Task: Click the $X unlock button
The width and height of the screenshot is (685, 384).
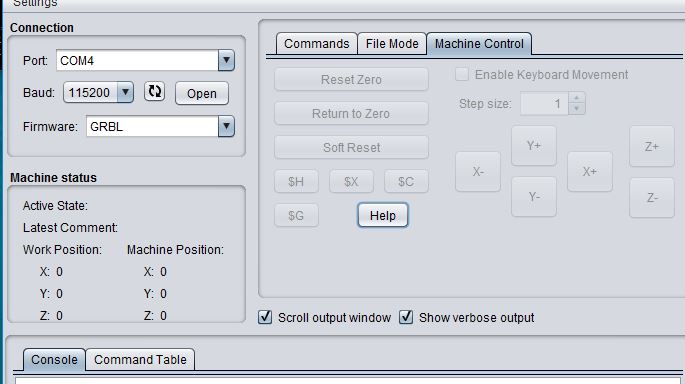Action: pyautogui.click(x=351, y=181)
